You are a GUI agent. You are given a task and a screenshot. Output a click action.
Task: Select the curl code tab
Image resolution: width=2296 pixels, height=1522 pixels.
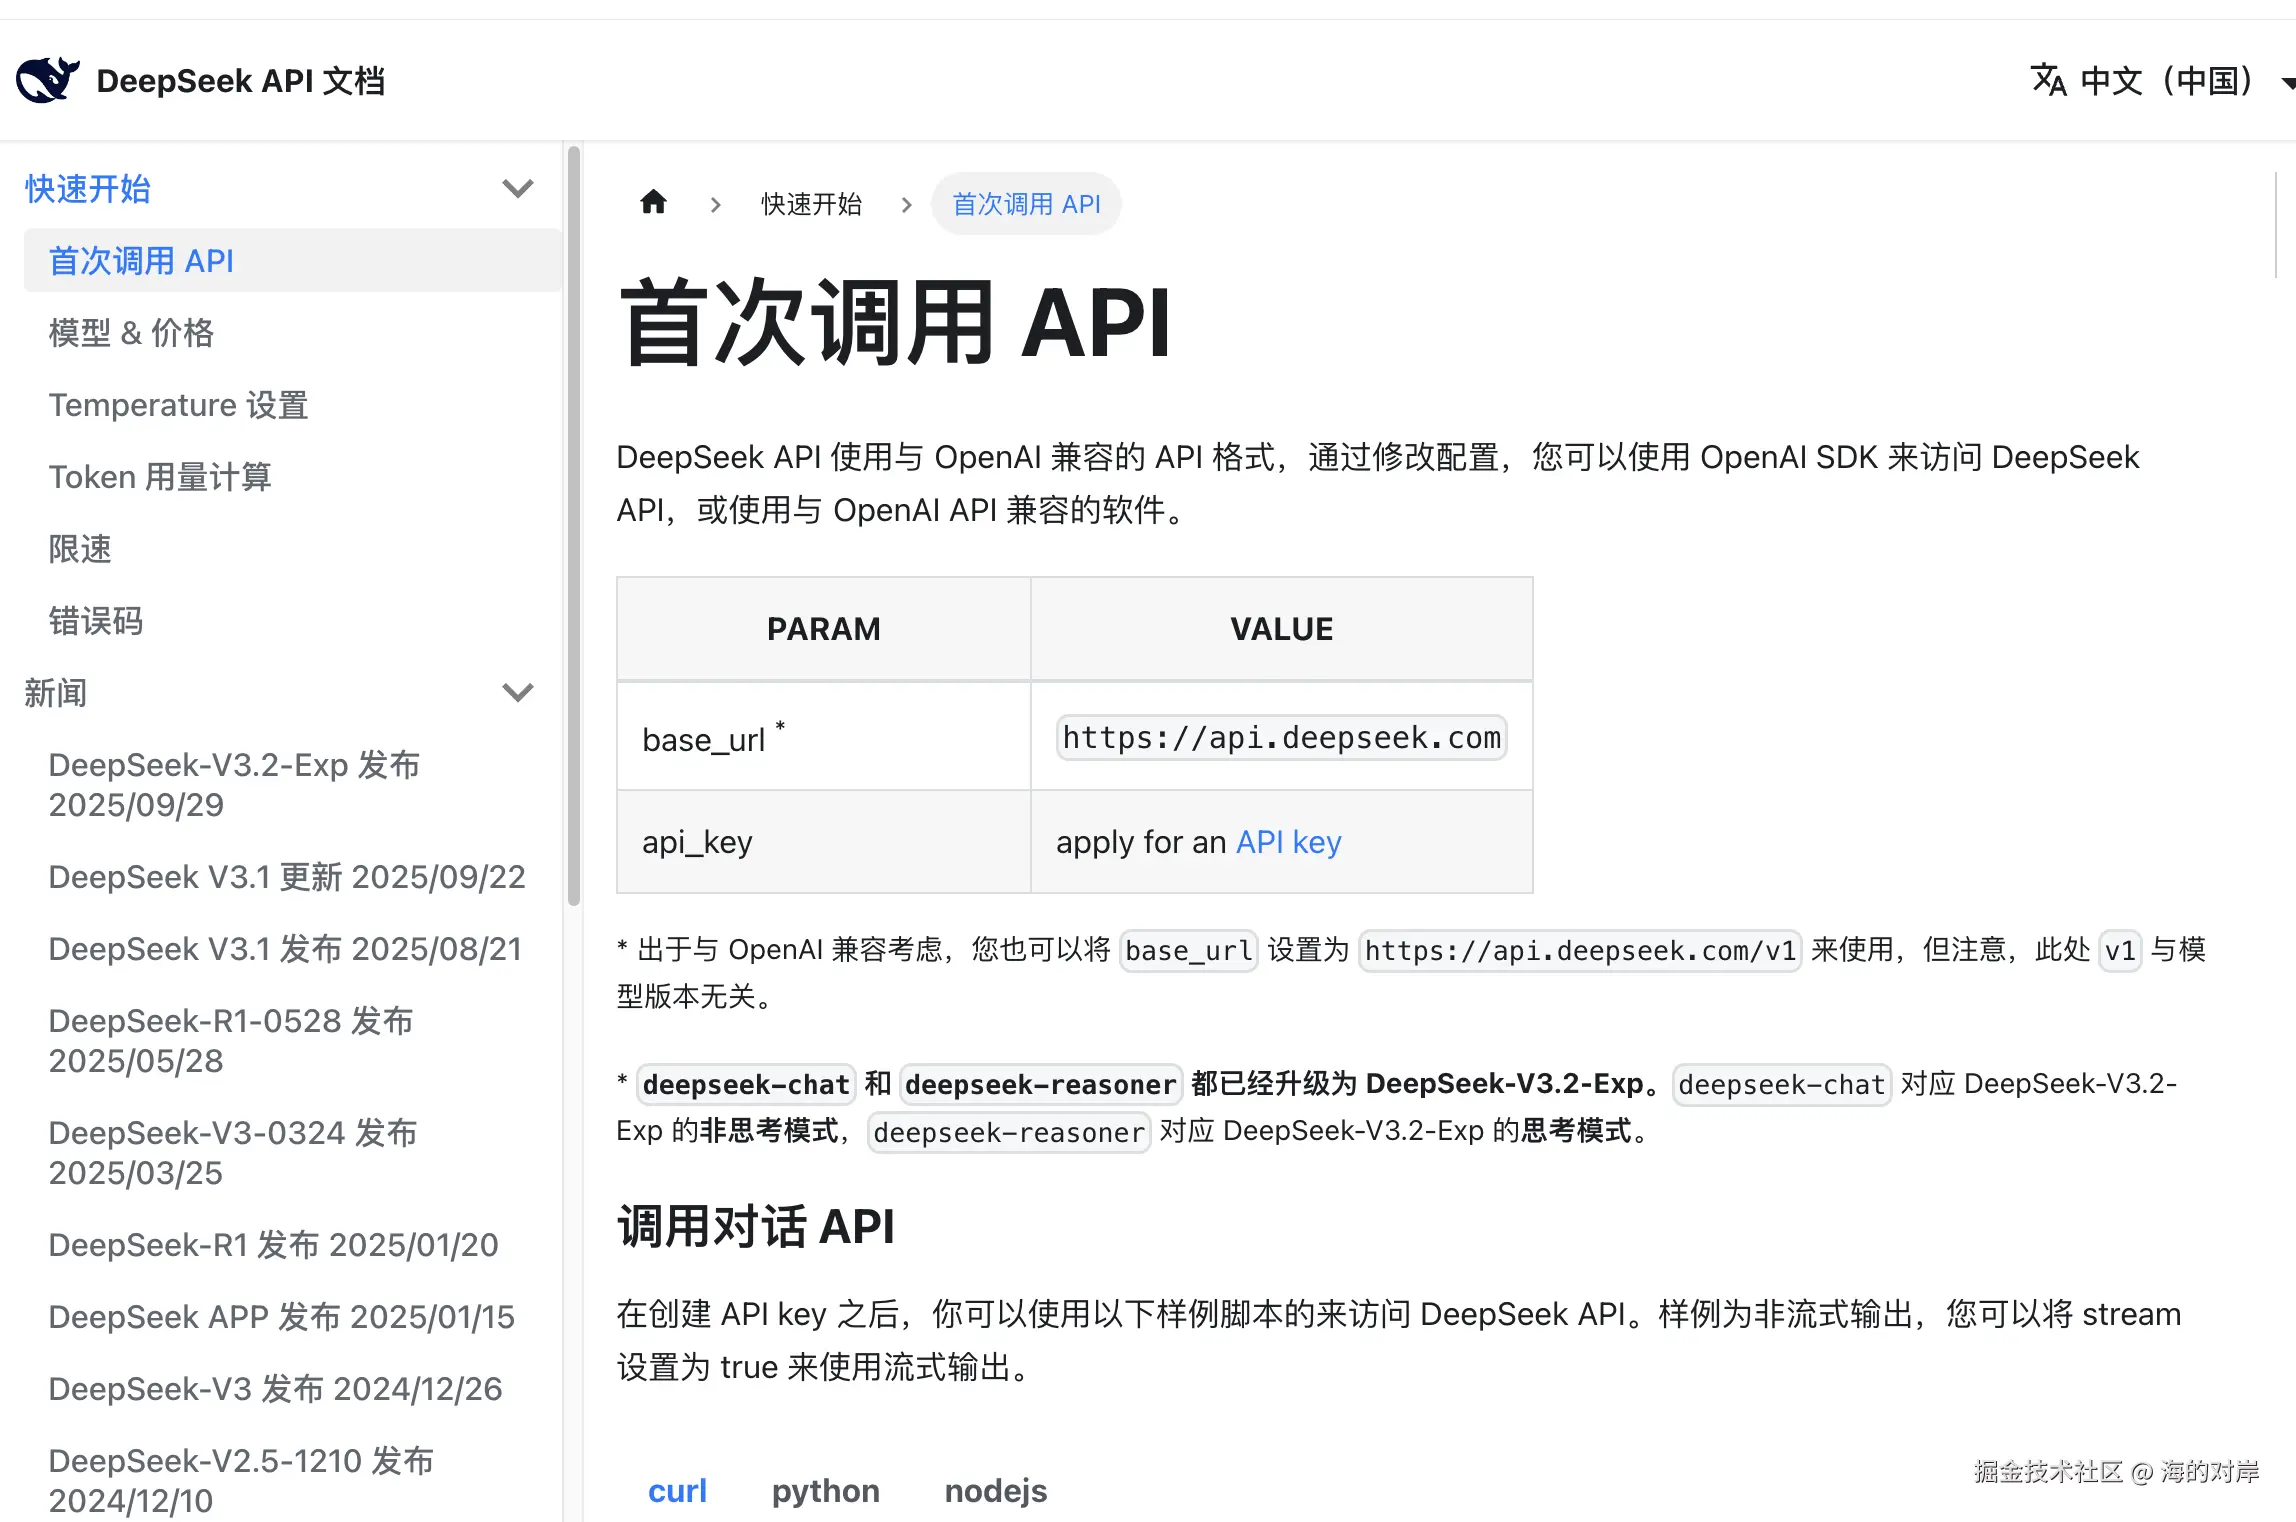pos(677,1490)
